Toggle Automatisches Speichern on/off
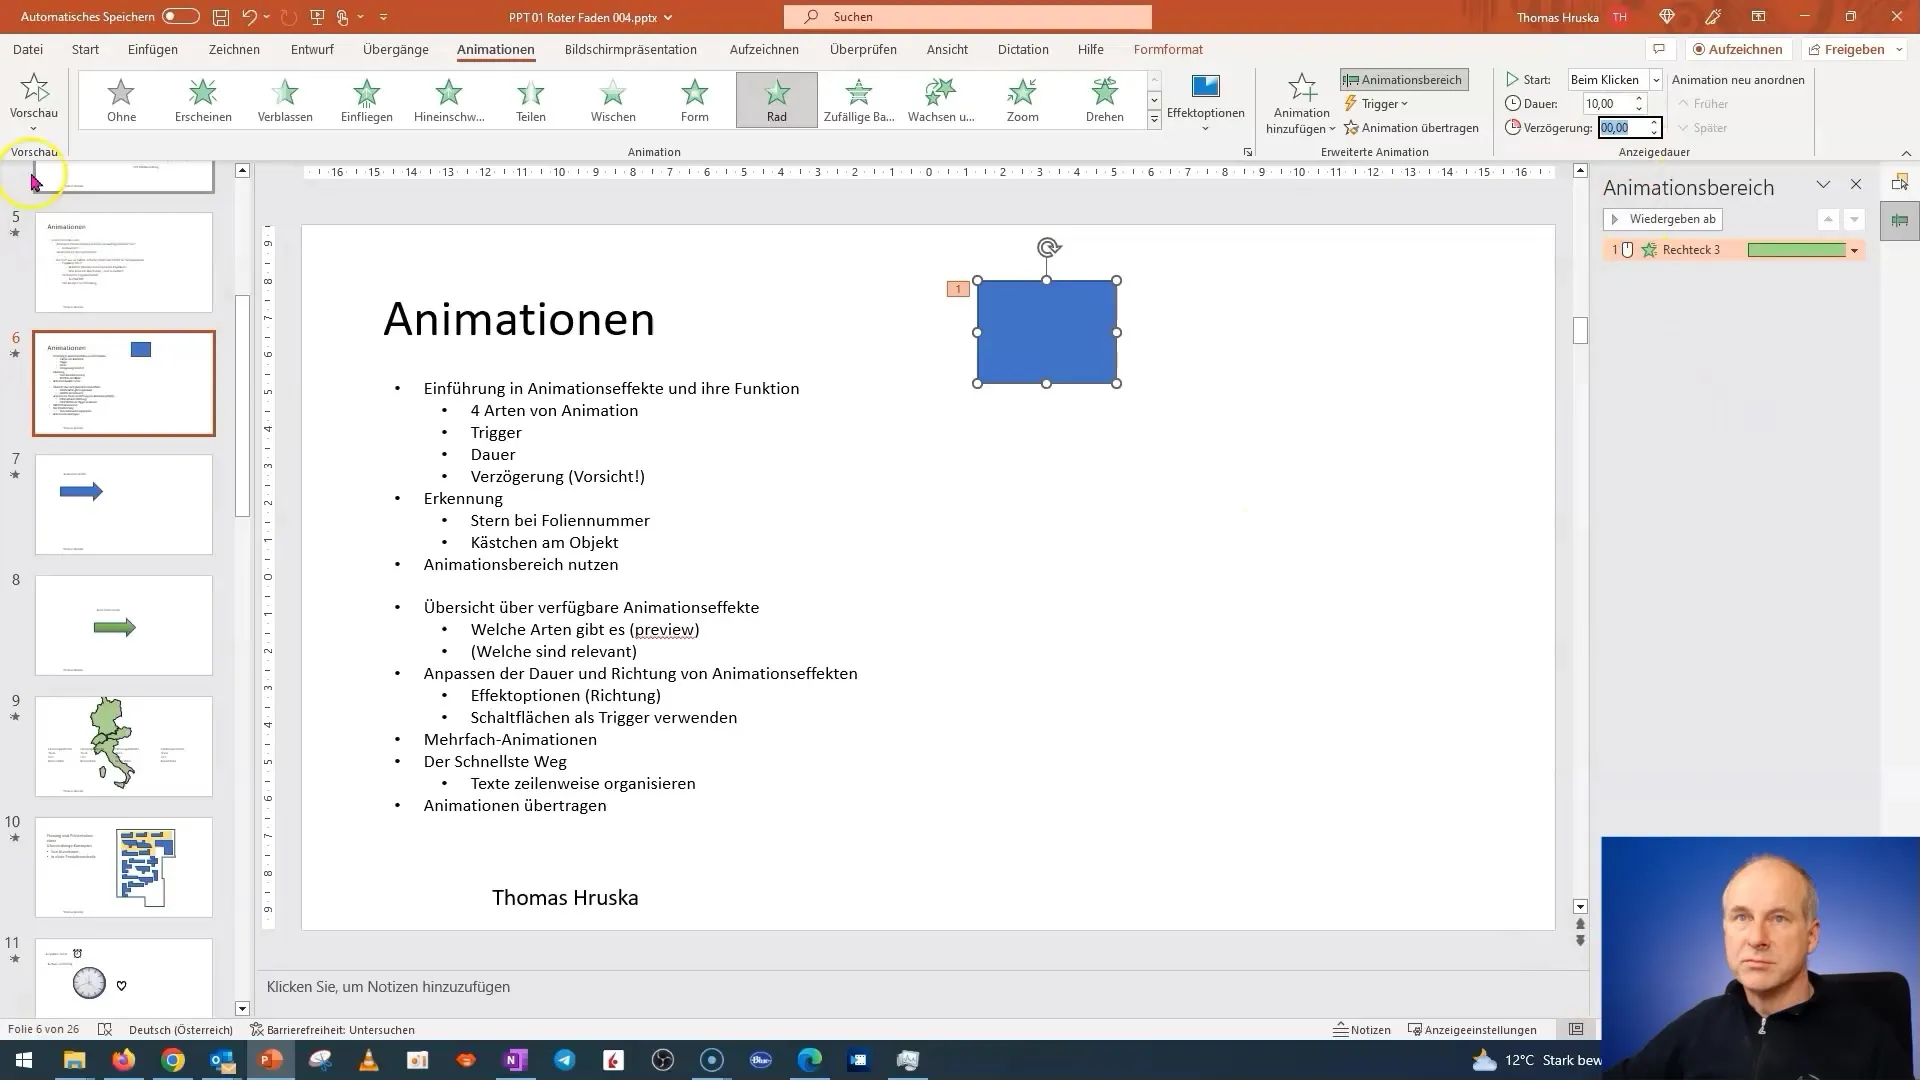The height and width of the screenshot is (1080, 1920). tap(178, 17)
